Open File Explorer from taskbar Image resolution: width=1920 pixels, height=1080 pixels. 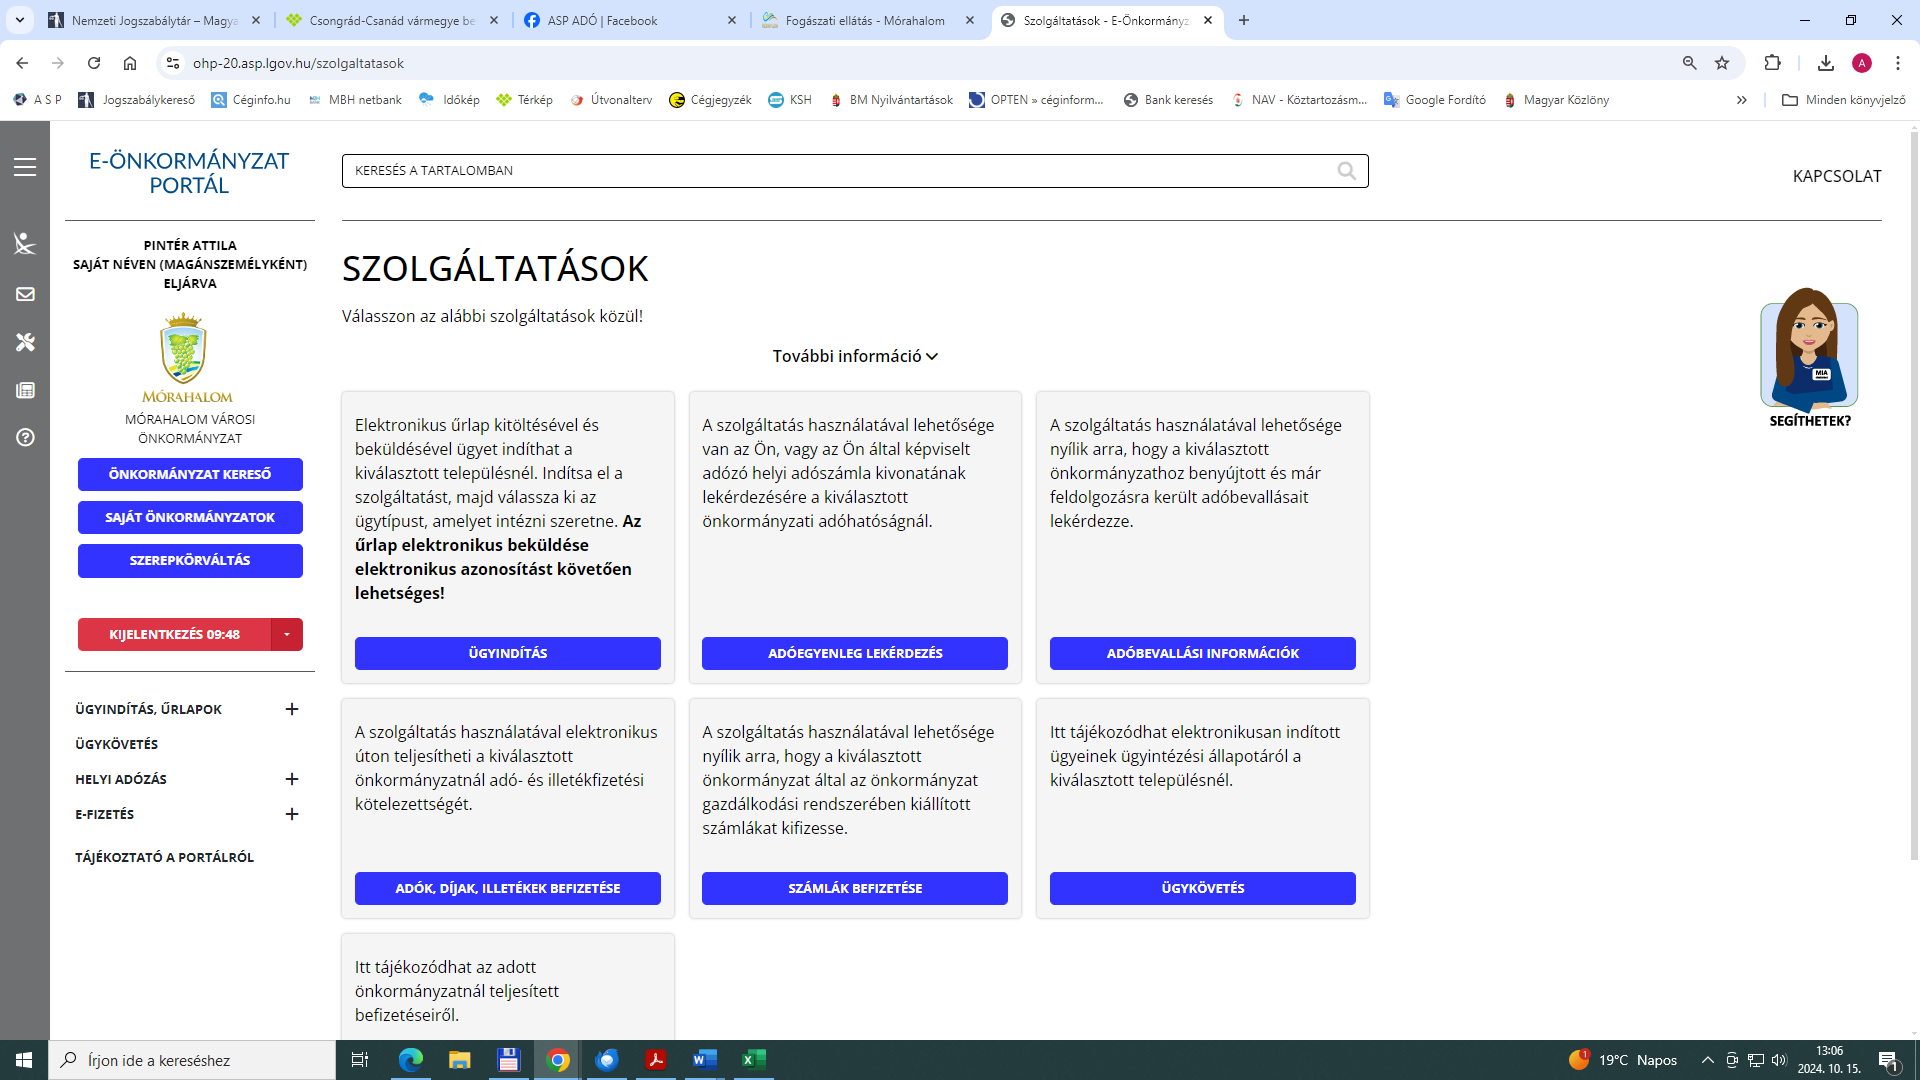coord(459,1060)
